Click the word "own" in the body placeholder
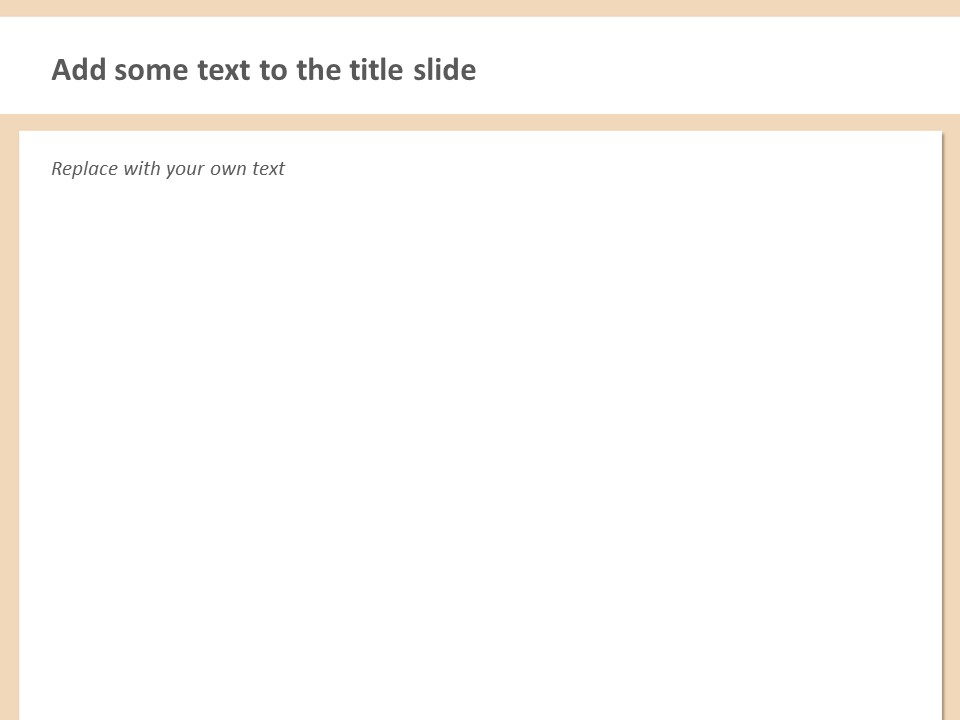Image resolution: width=960 pixels, height=720 pixels. pos(229,169)
